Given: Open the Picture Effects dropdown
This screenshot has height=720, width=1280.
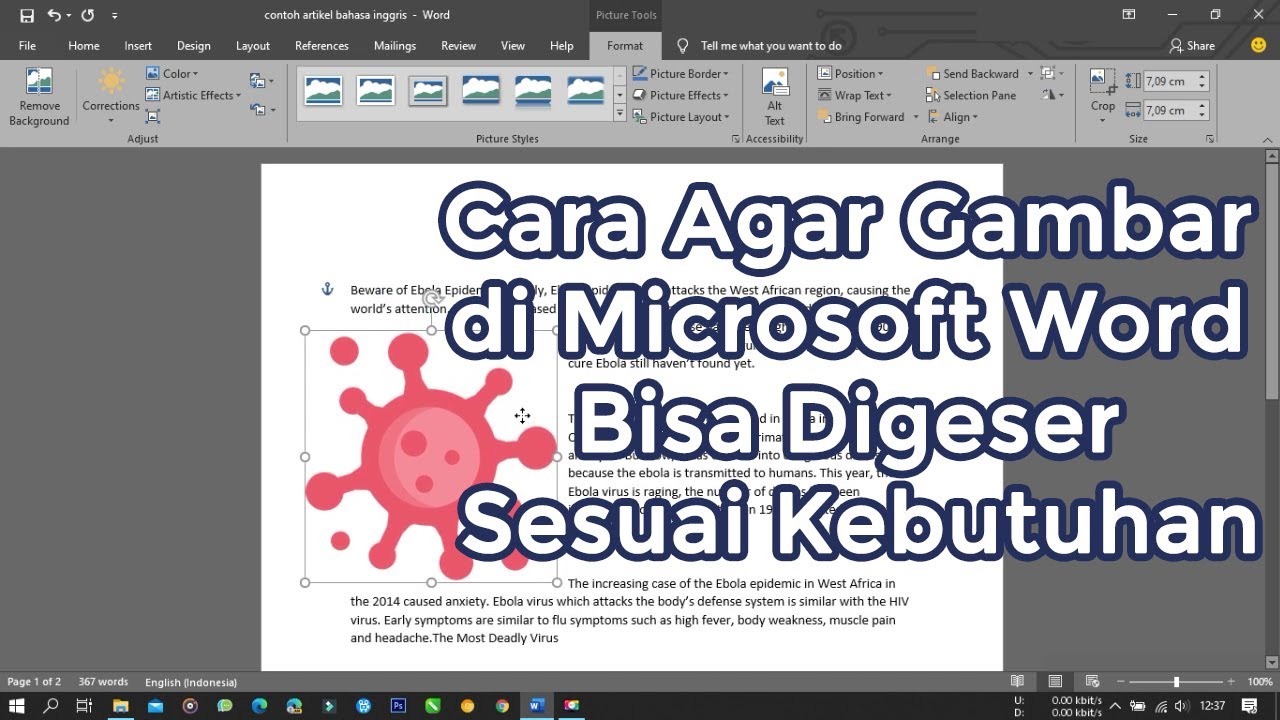Looking at the screenshot, I should (681, 96).
